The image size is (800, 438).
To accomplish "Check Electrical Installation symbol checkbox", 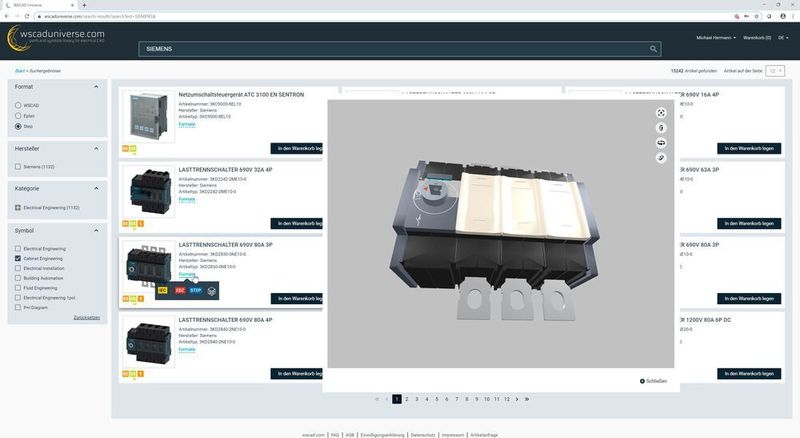I will point(18,268).
